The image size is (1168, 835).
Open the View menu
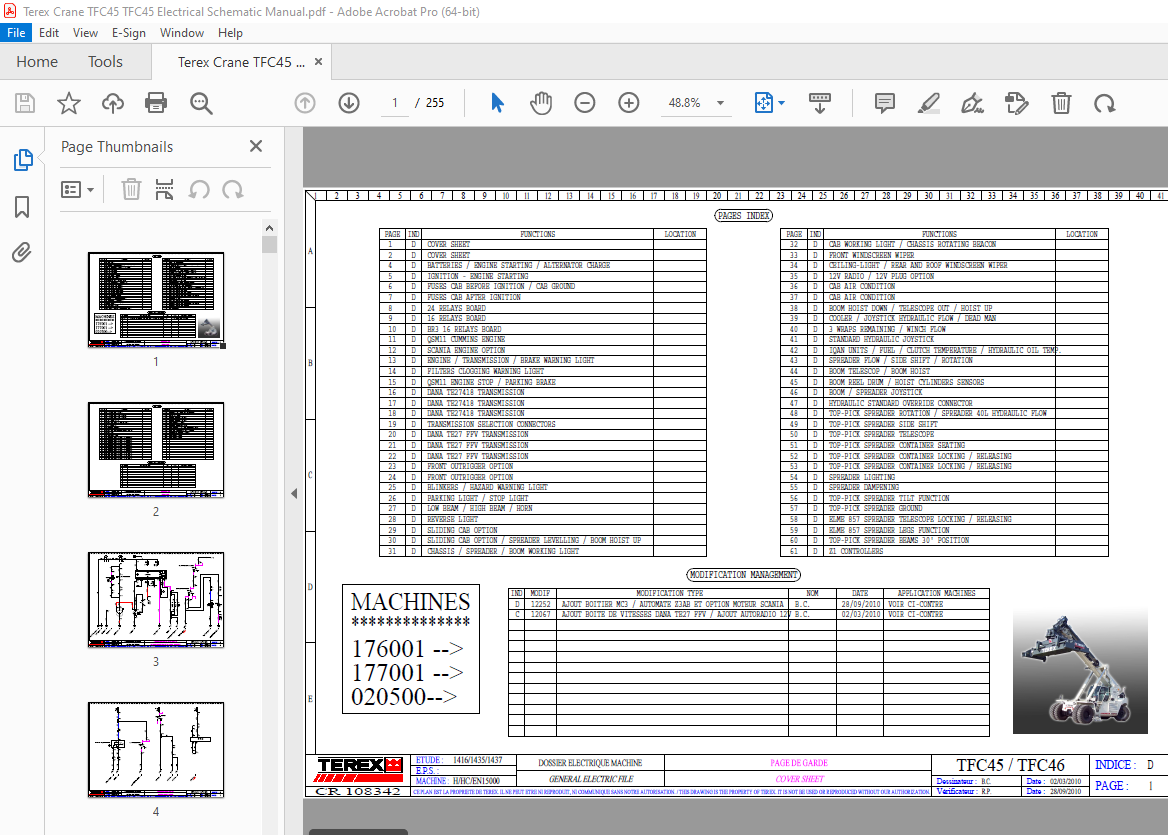85,33
